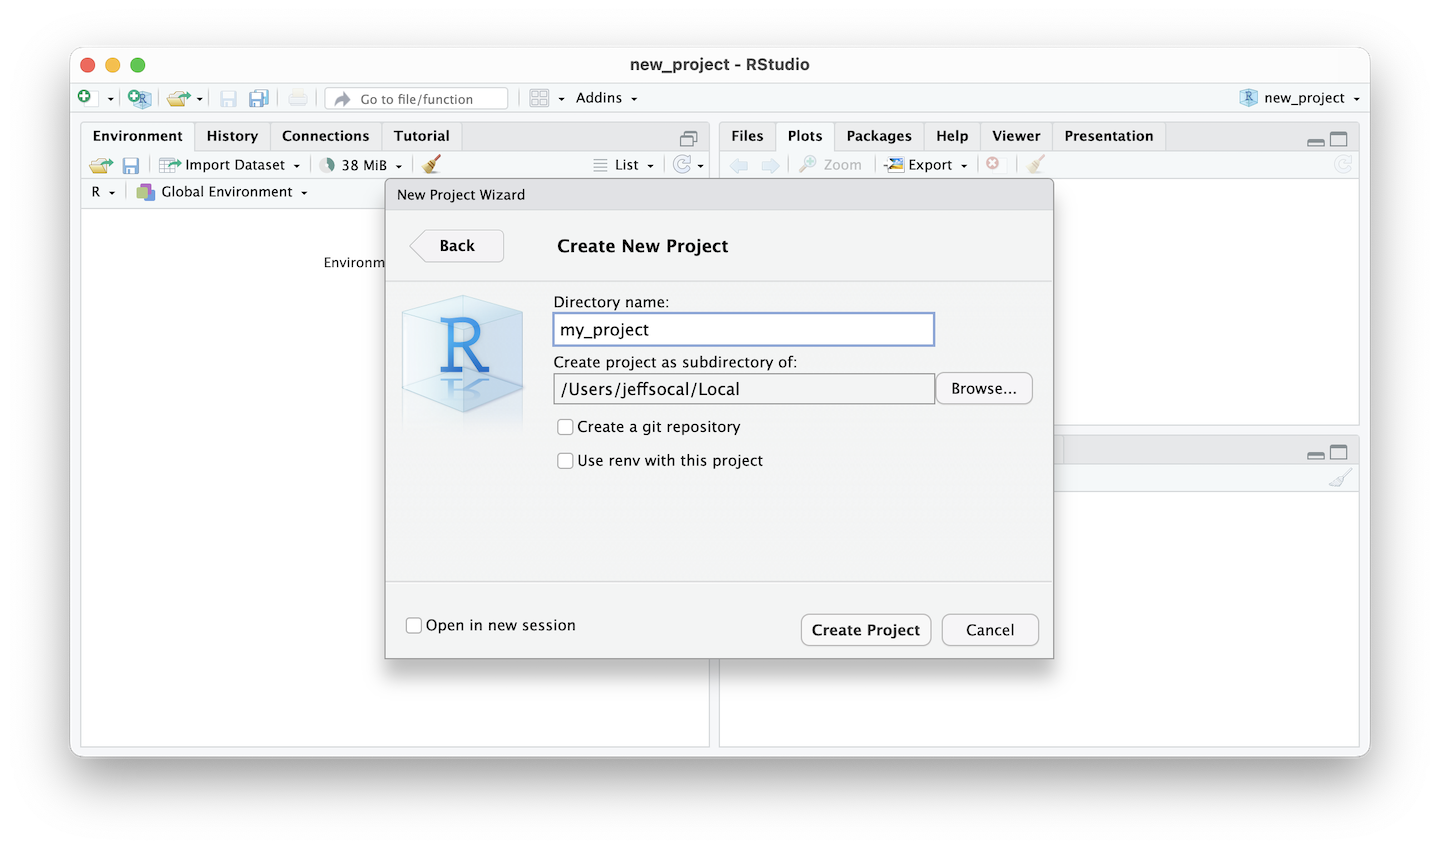Click the broom icon in lower right pane
This screenshot has width=1440, height=849.
tap(1340, 478)
